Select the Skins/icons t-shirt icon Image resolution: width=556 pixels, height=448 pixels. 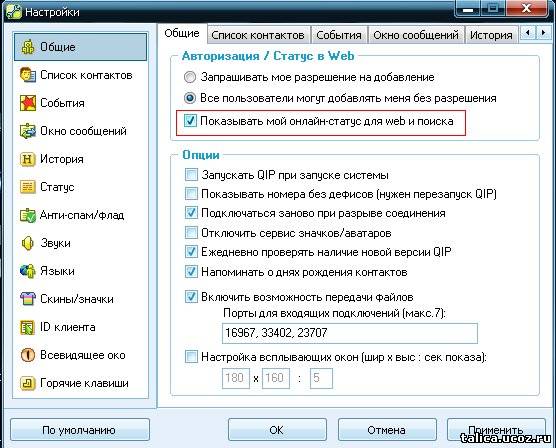click(x=28, y=299)
